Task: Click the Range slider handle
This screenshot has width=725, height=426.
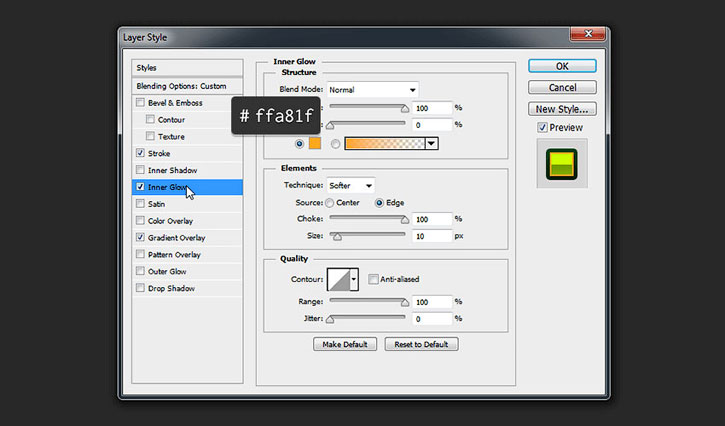Action: 405,303
